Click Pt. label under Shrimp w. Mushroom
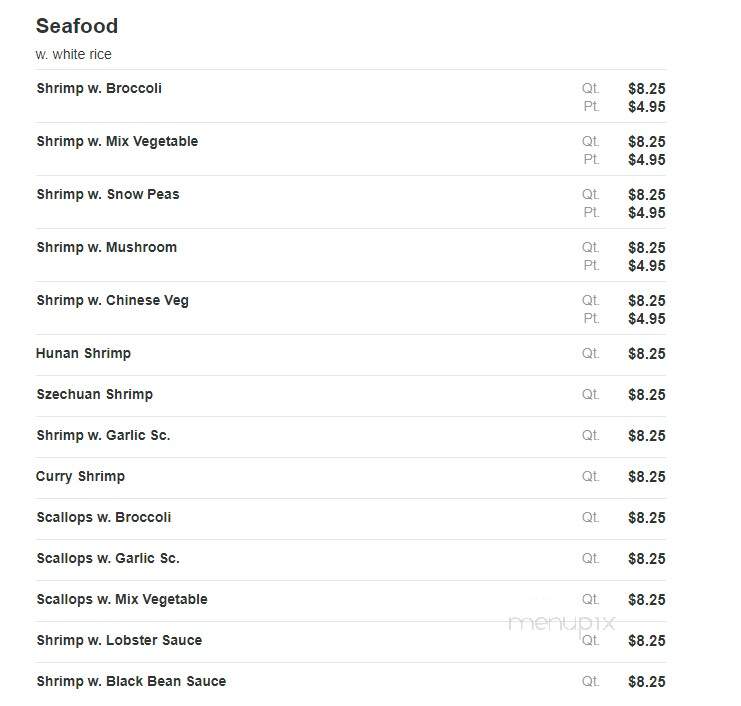The image size is (741, 706). (591, 266)
